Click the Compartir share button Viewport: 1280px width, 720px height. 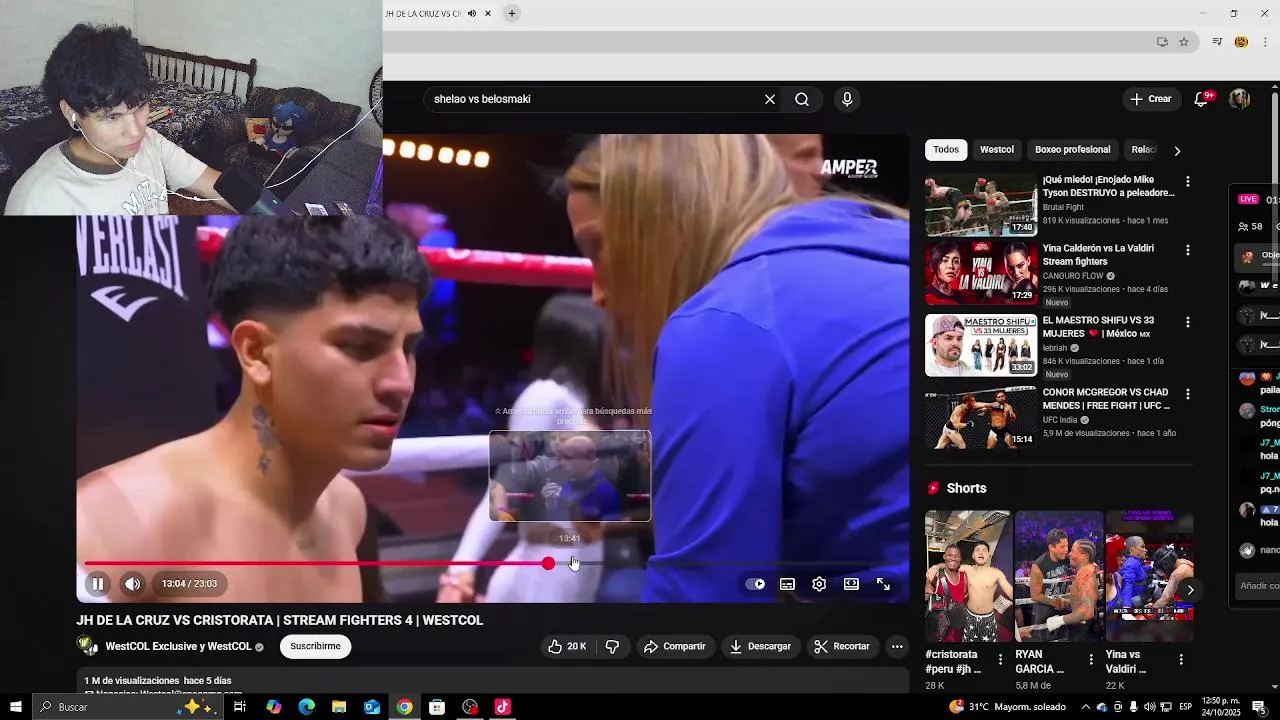pos(675,647)
